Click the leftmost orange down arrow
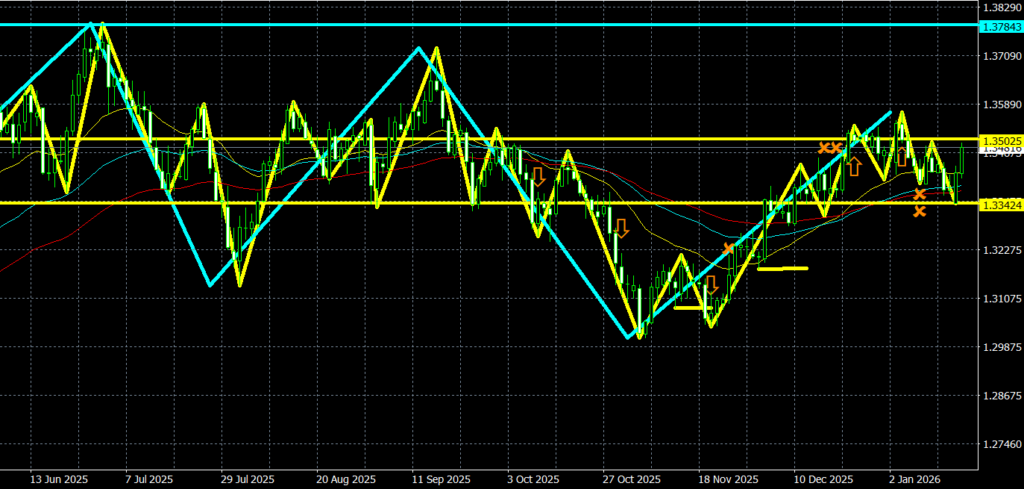Viewport: 1024px width, 489px height. tap(538, 177)
